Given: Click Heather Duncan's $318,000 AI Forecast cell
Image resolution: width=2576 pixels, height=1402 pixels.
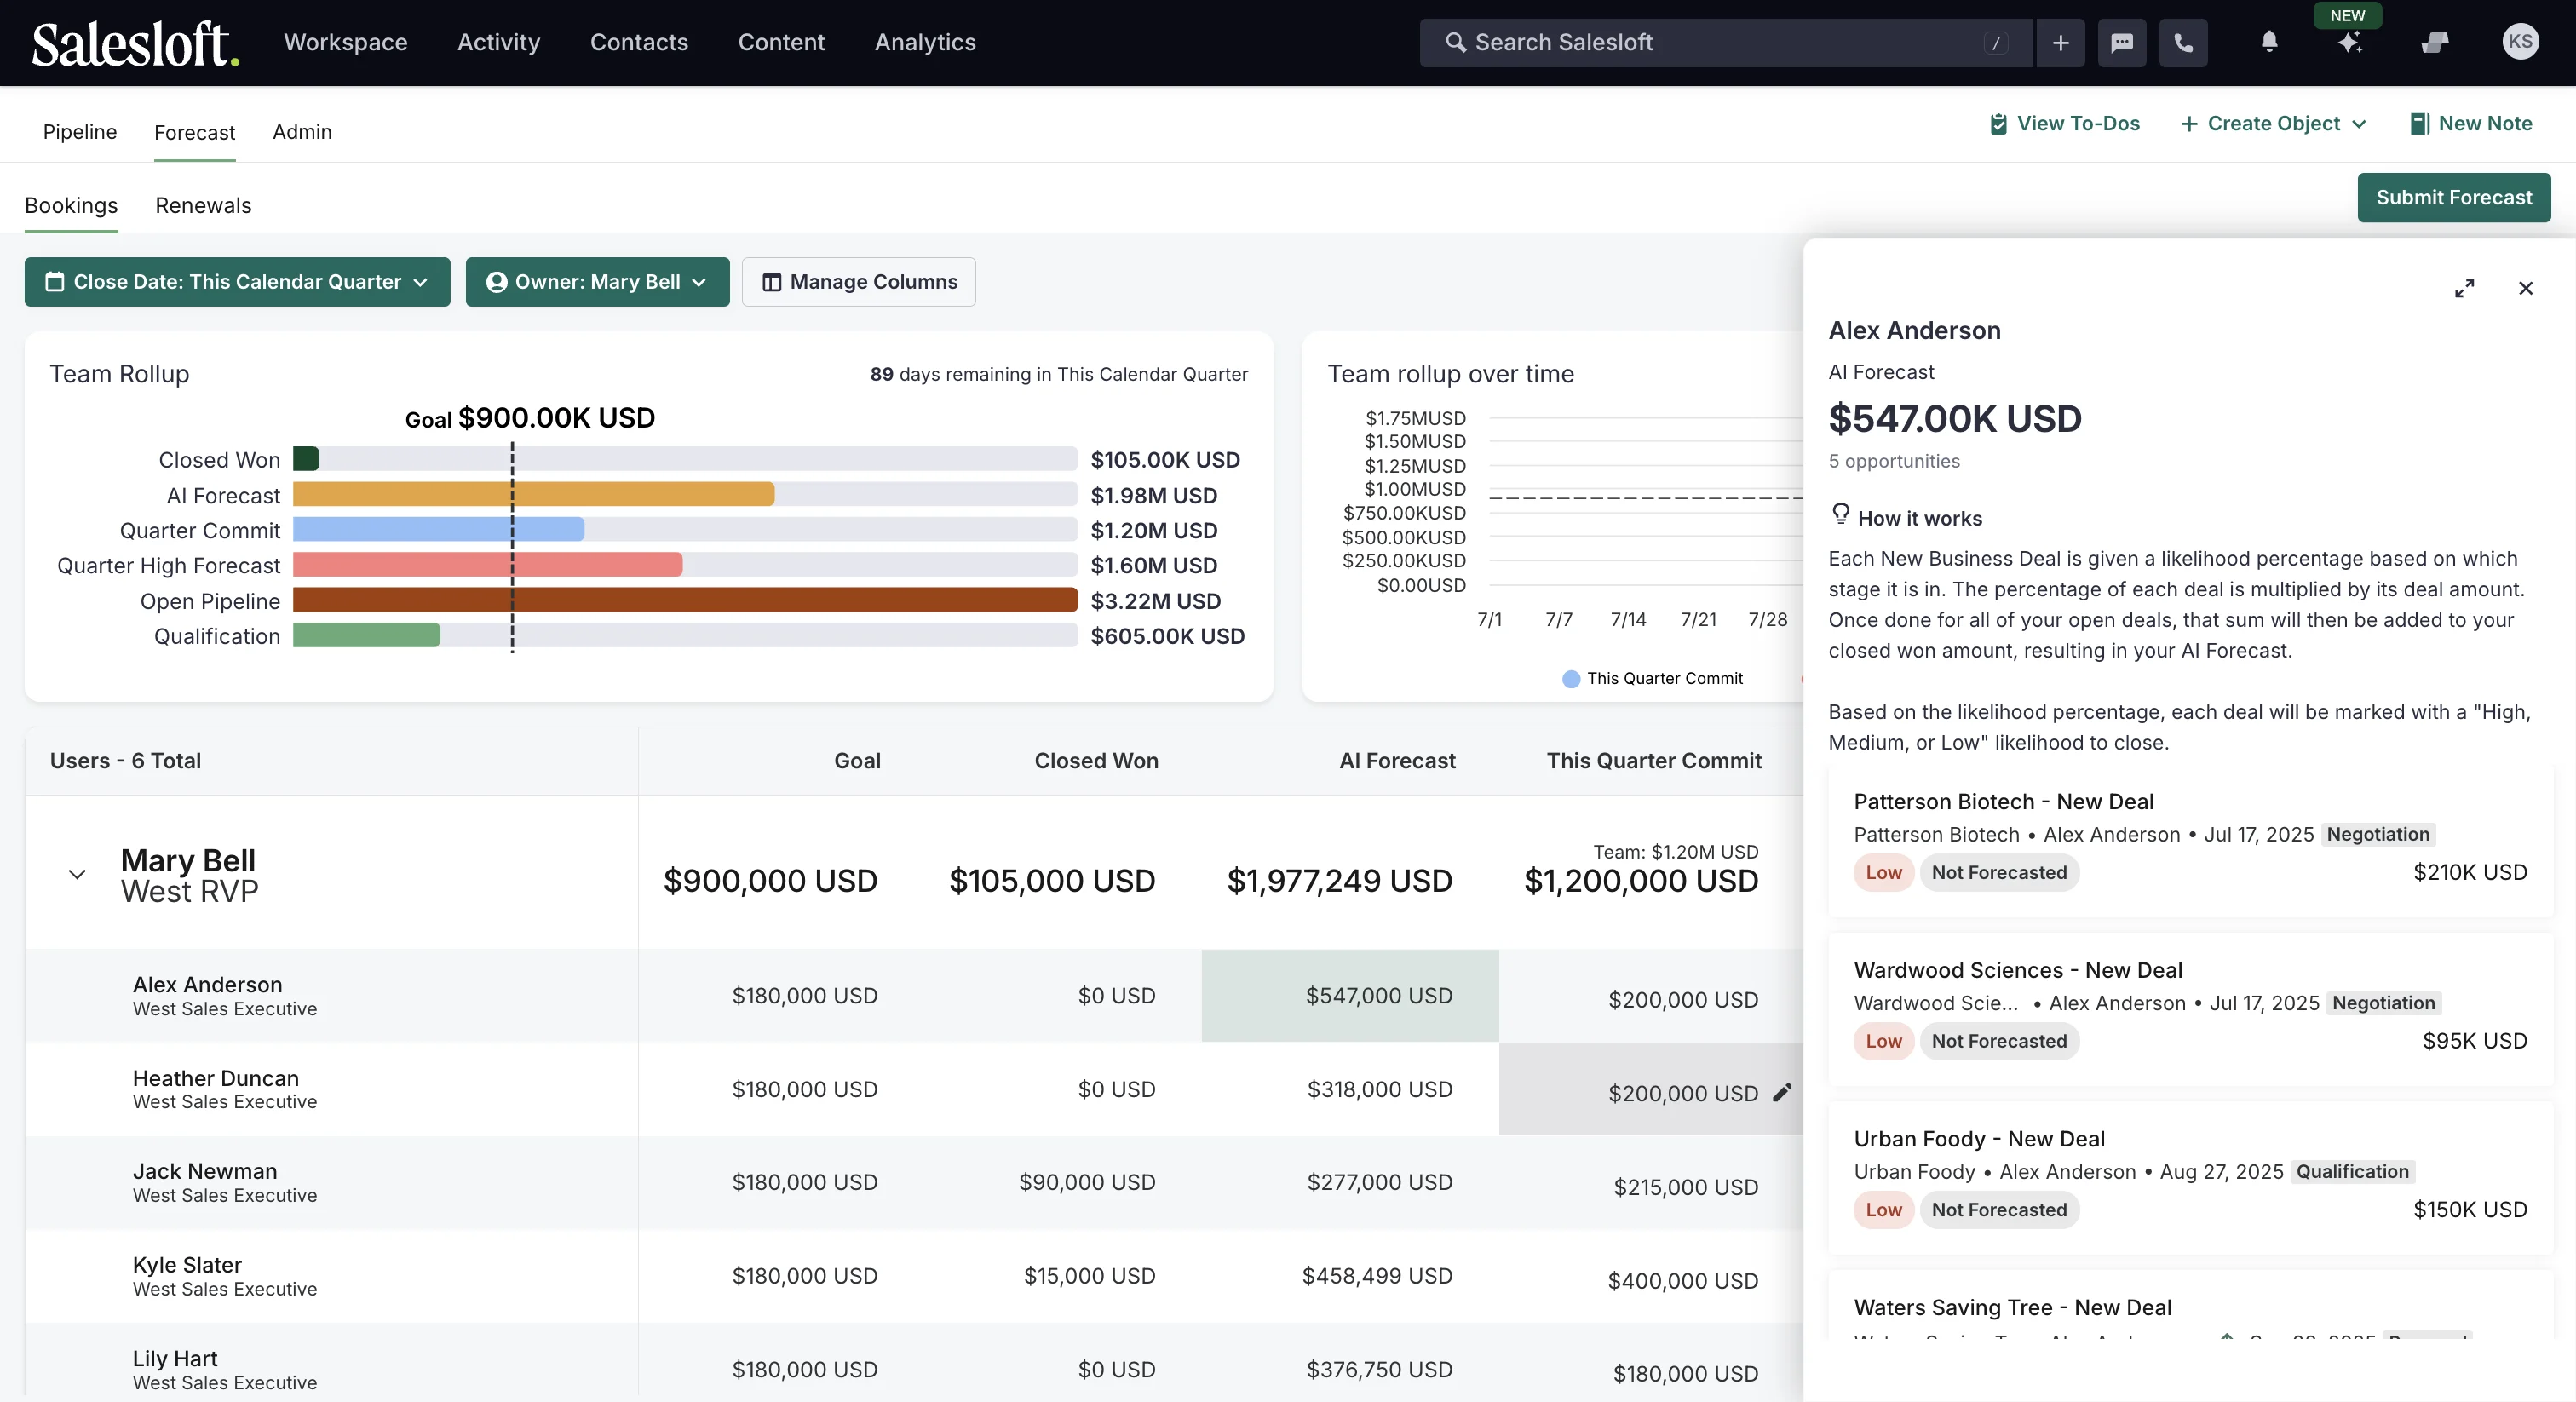Looking at the screenshot, I should (1349, 1089).
